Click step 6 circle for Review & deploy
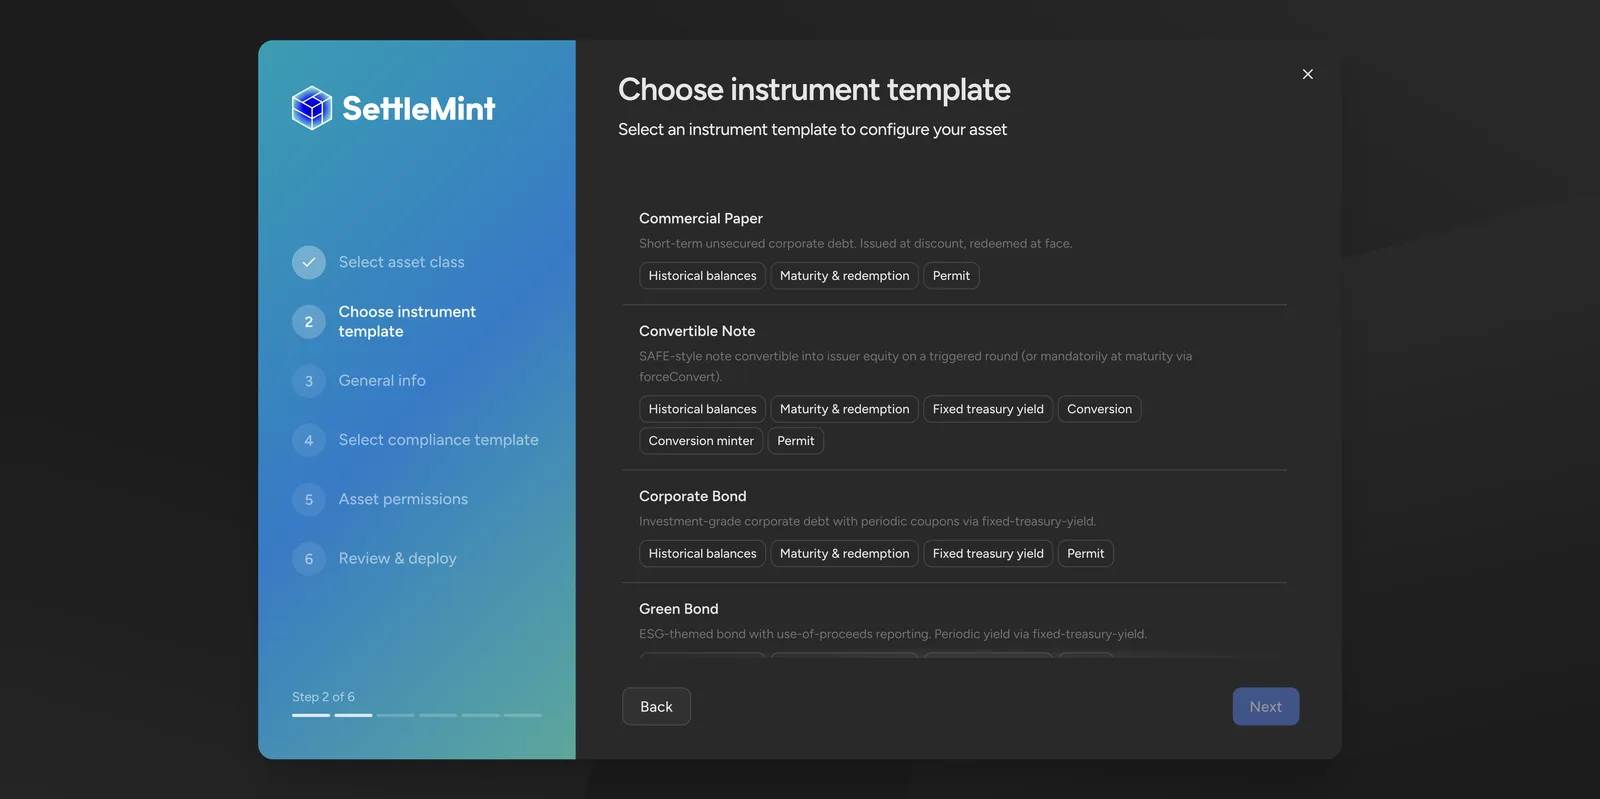Screen dimensions: 1600x799 pyautogui.click(x=309, y=559)
